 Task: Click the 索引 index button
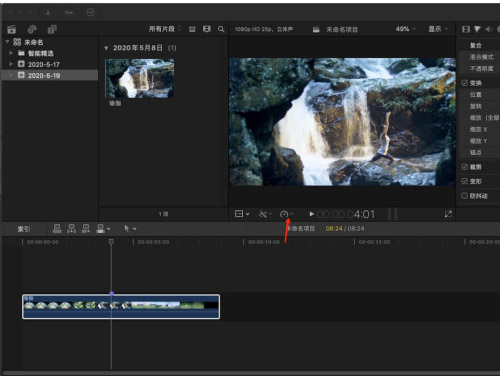24,229
